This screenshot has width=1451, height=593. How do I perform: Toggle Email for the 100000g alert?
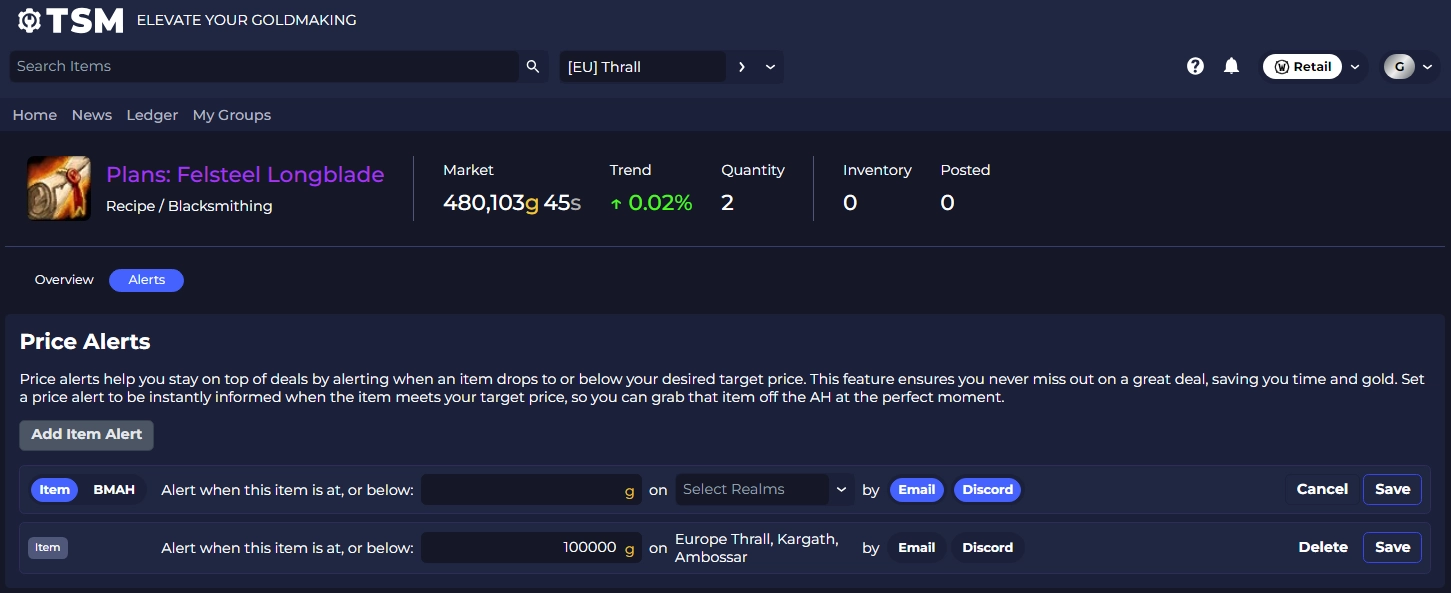pyautogui.click(x=917, y=548)
